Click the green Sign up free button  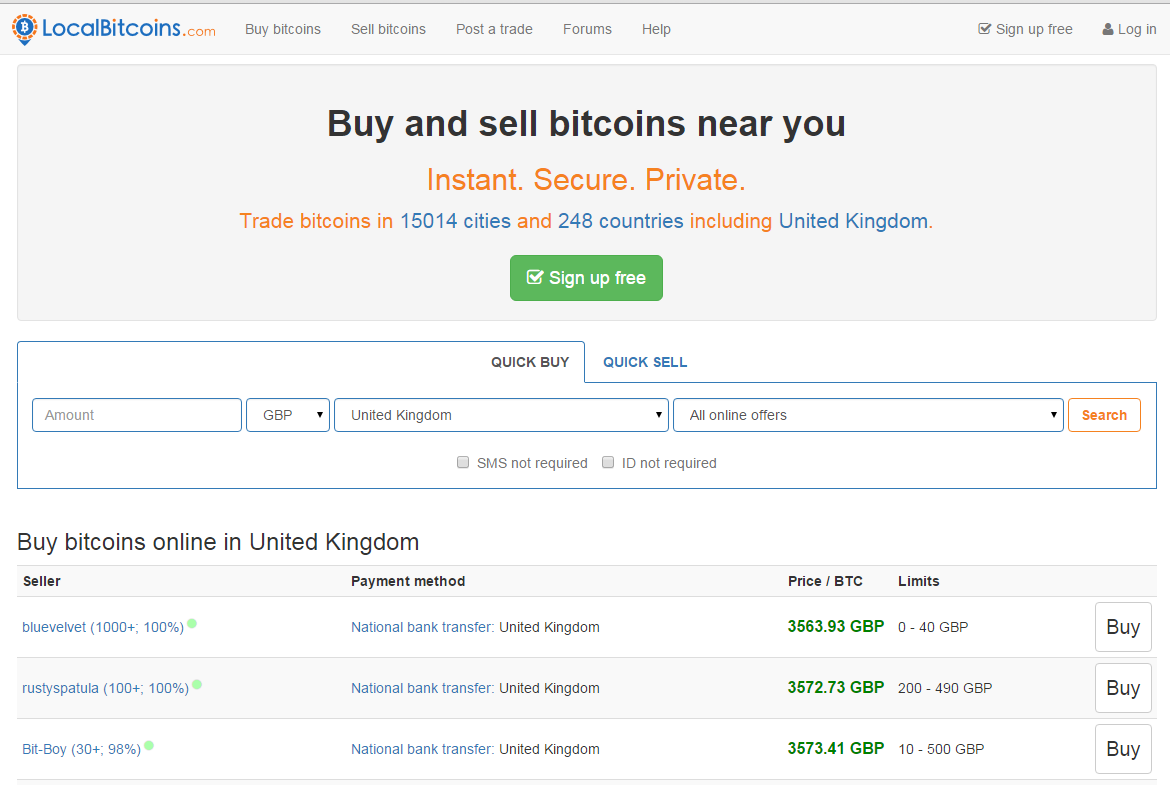tap(586, 278)
